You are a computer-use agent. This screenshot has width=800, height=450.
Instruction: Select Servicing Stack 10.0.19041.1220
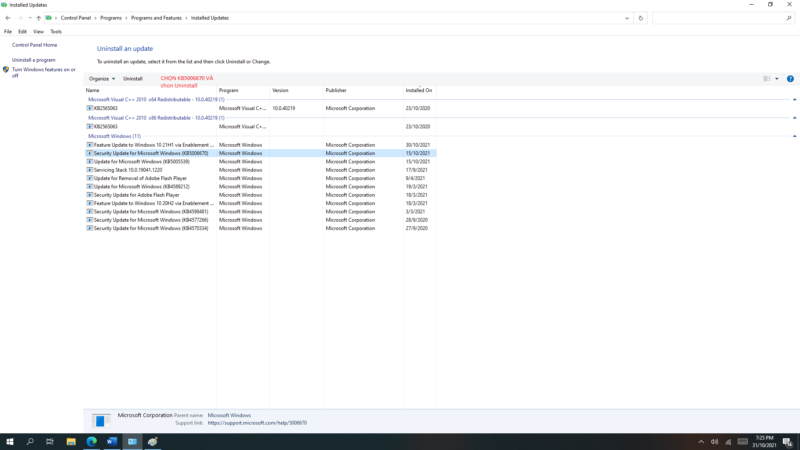tap(260, 170)
